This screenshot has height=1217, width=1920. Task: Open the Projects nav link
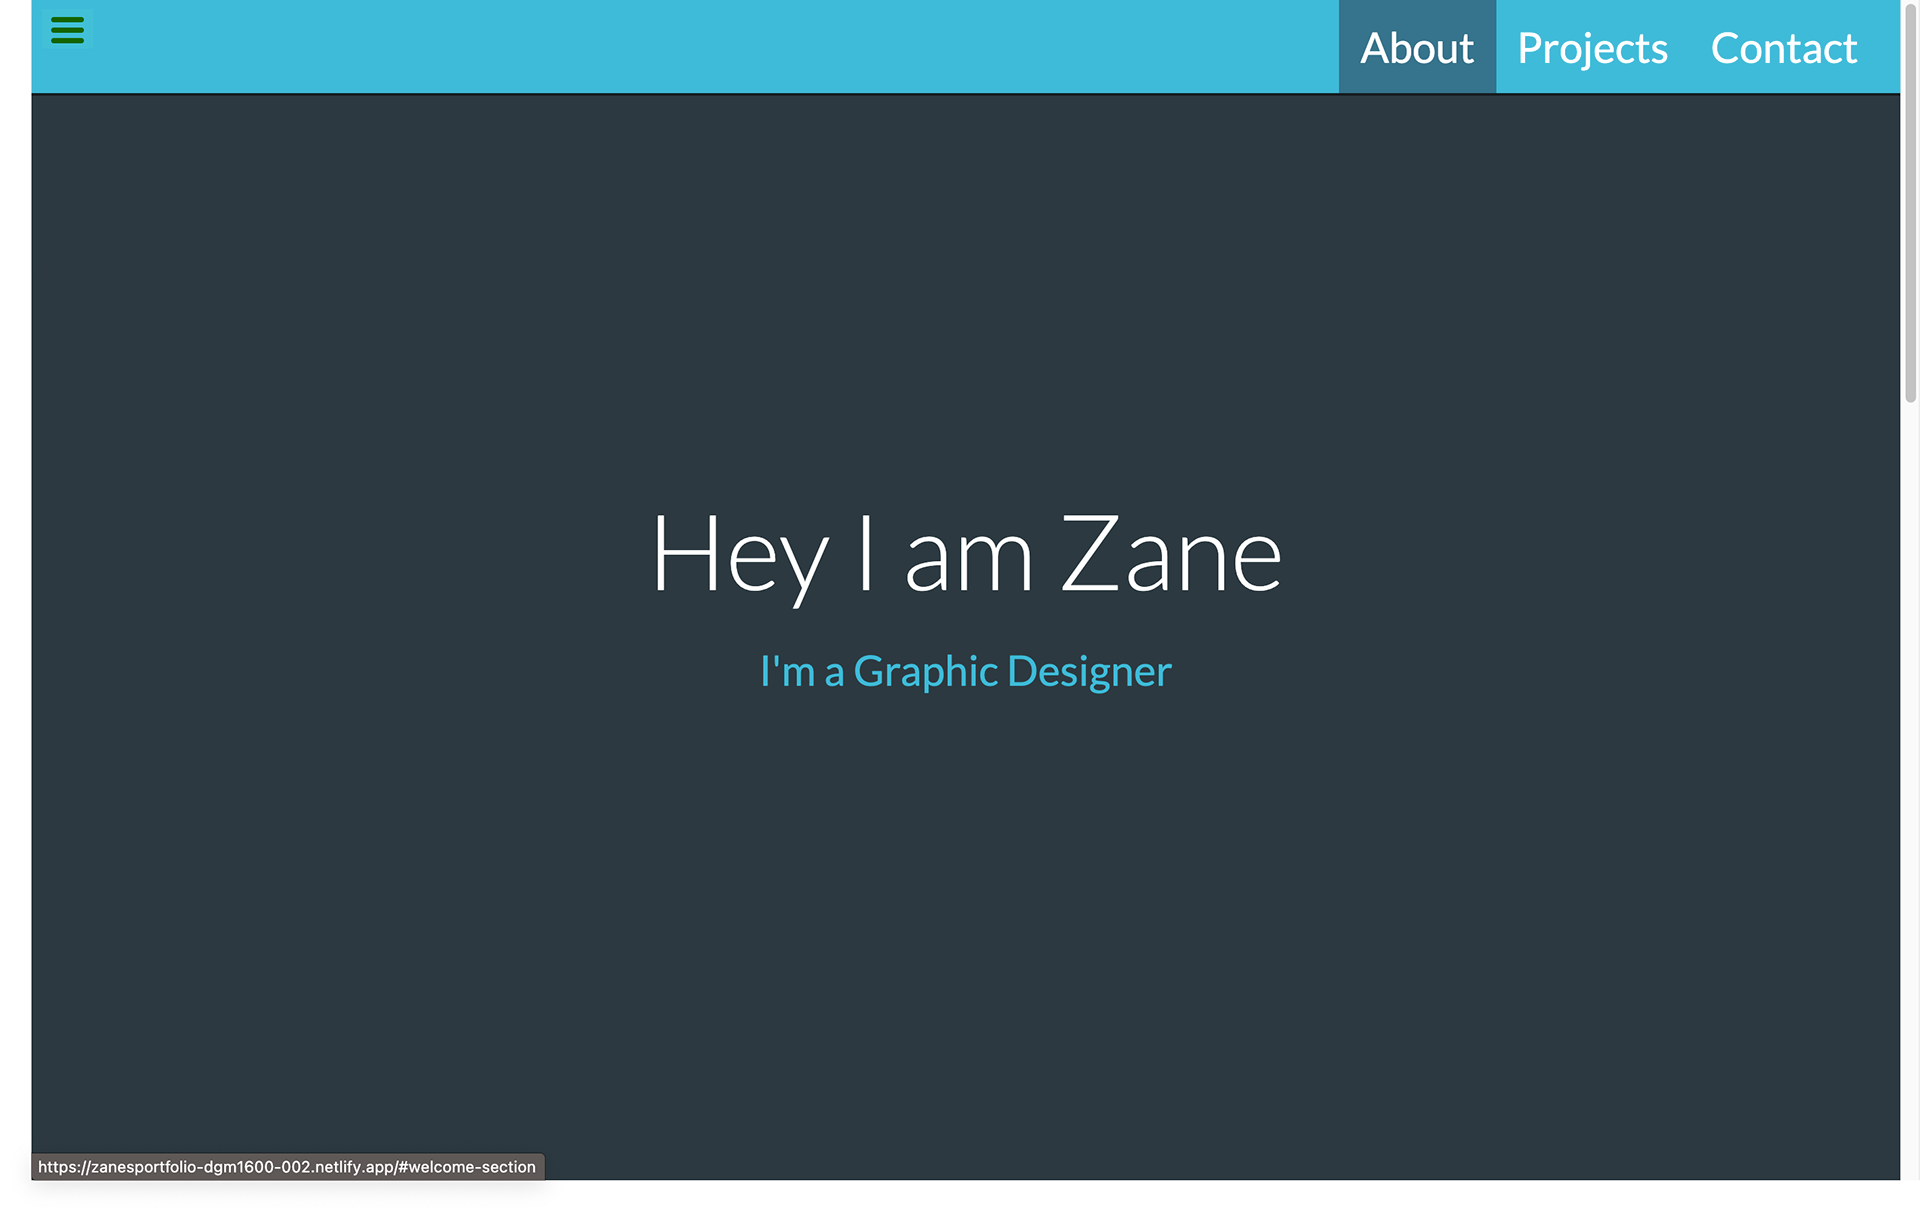click(x=1592, y=48)
